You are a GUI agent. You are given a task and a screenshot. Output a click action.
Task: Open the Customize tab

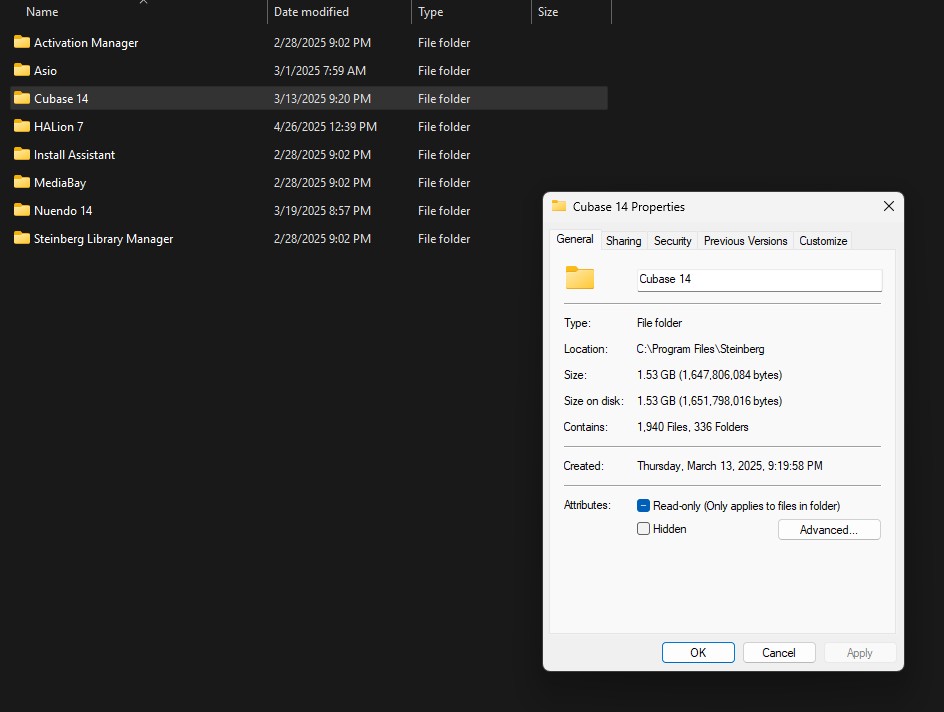(x=823, y=241)
